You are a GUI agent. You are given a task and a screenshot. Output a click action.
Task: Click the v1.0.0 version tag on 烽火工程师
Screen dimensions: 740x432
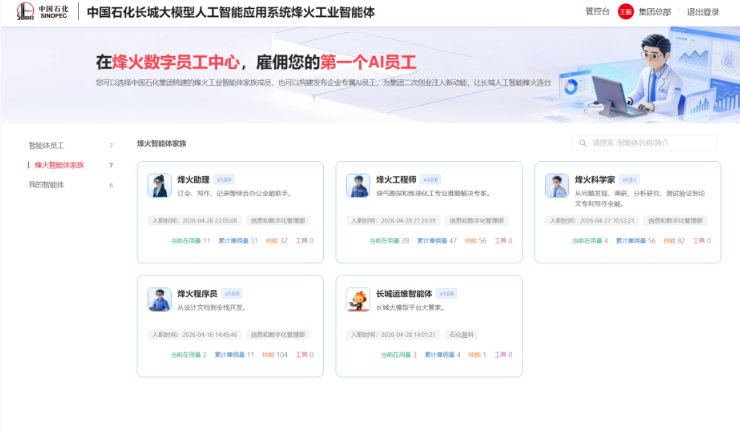point(430,180)
